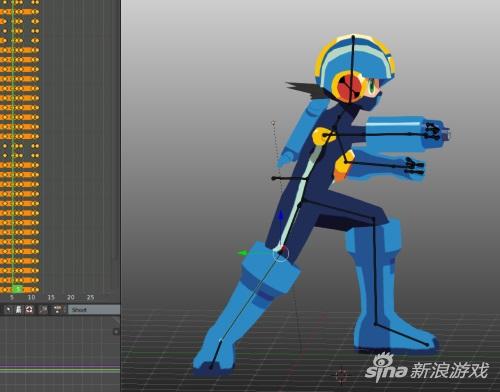Toggle the only-selected arrow icon in dope sheet header

[9, 310]
